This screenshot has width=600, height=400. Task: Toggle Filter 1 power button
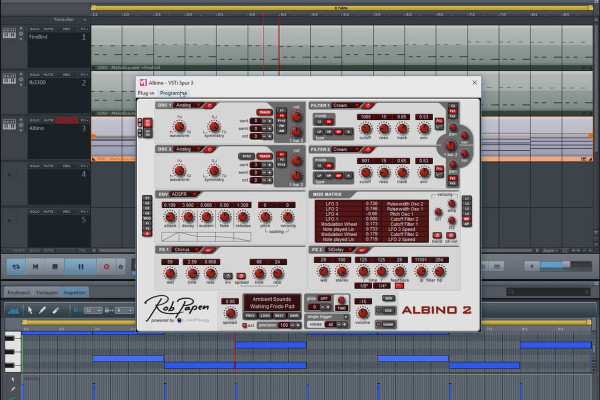coord(368,105)
